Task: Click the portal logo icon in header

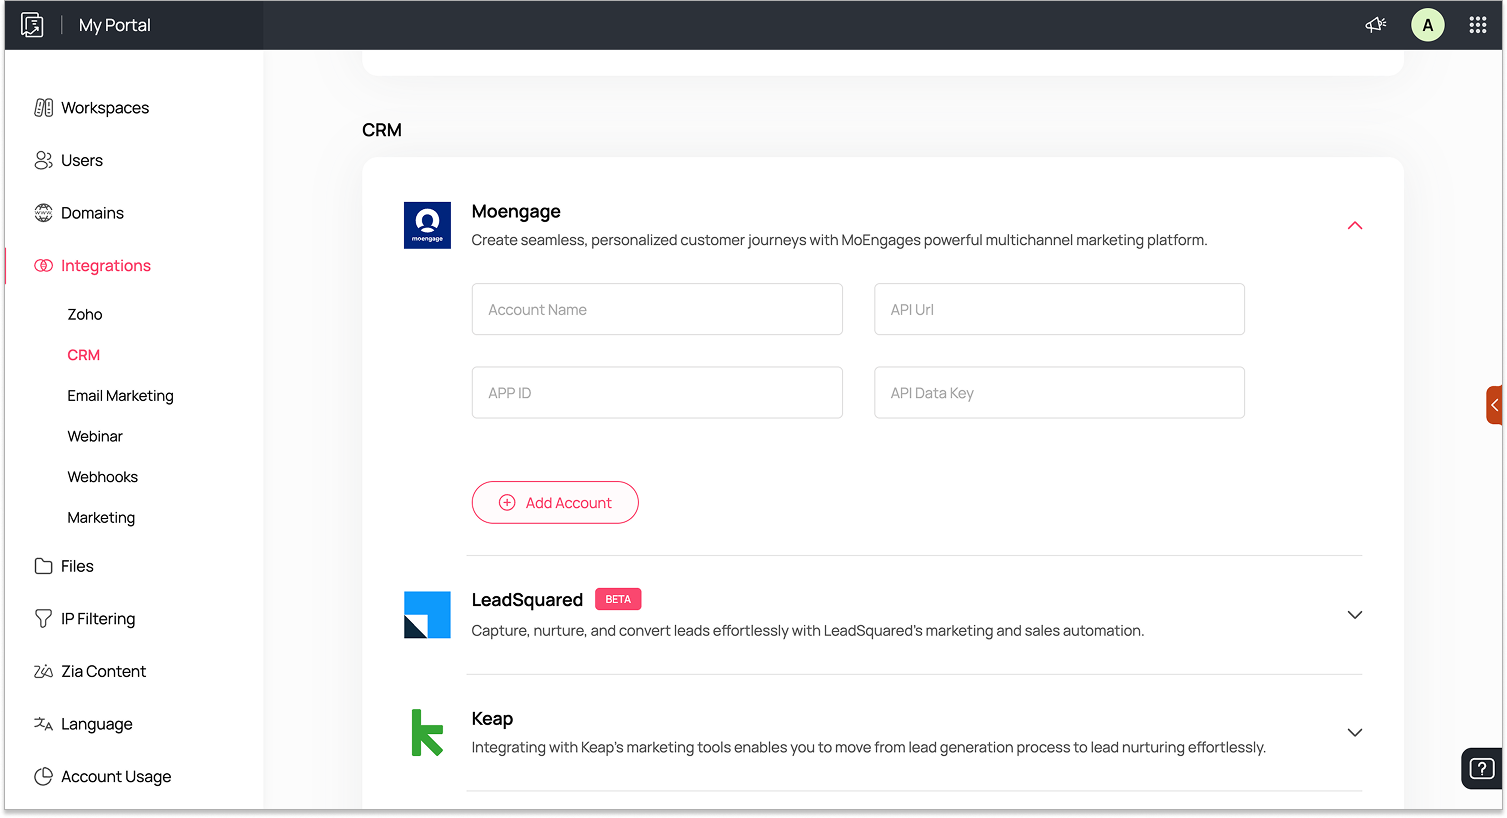Action: 32,25
